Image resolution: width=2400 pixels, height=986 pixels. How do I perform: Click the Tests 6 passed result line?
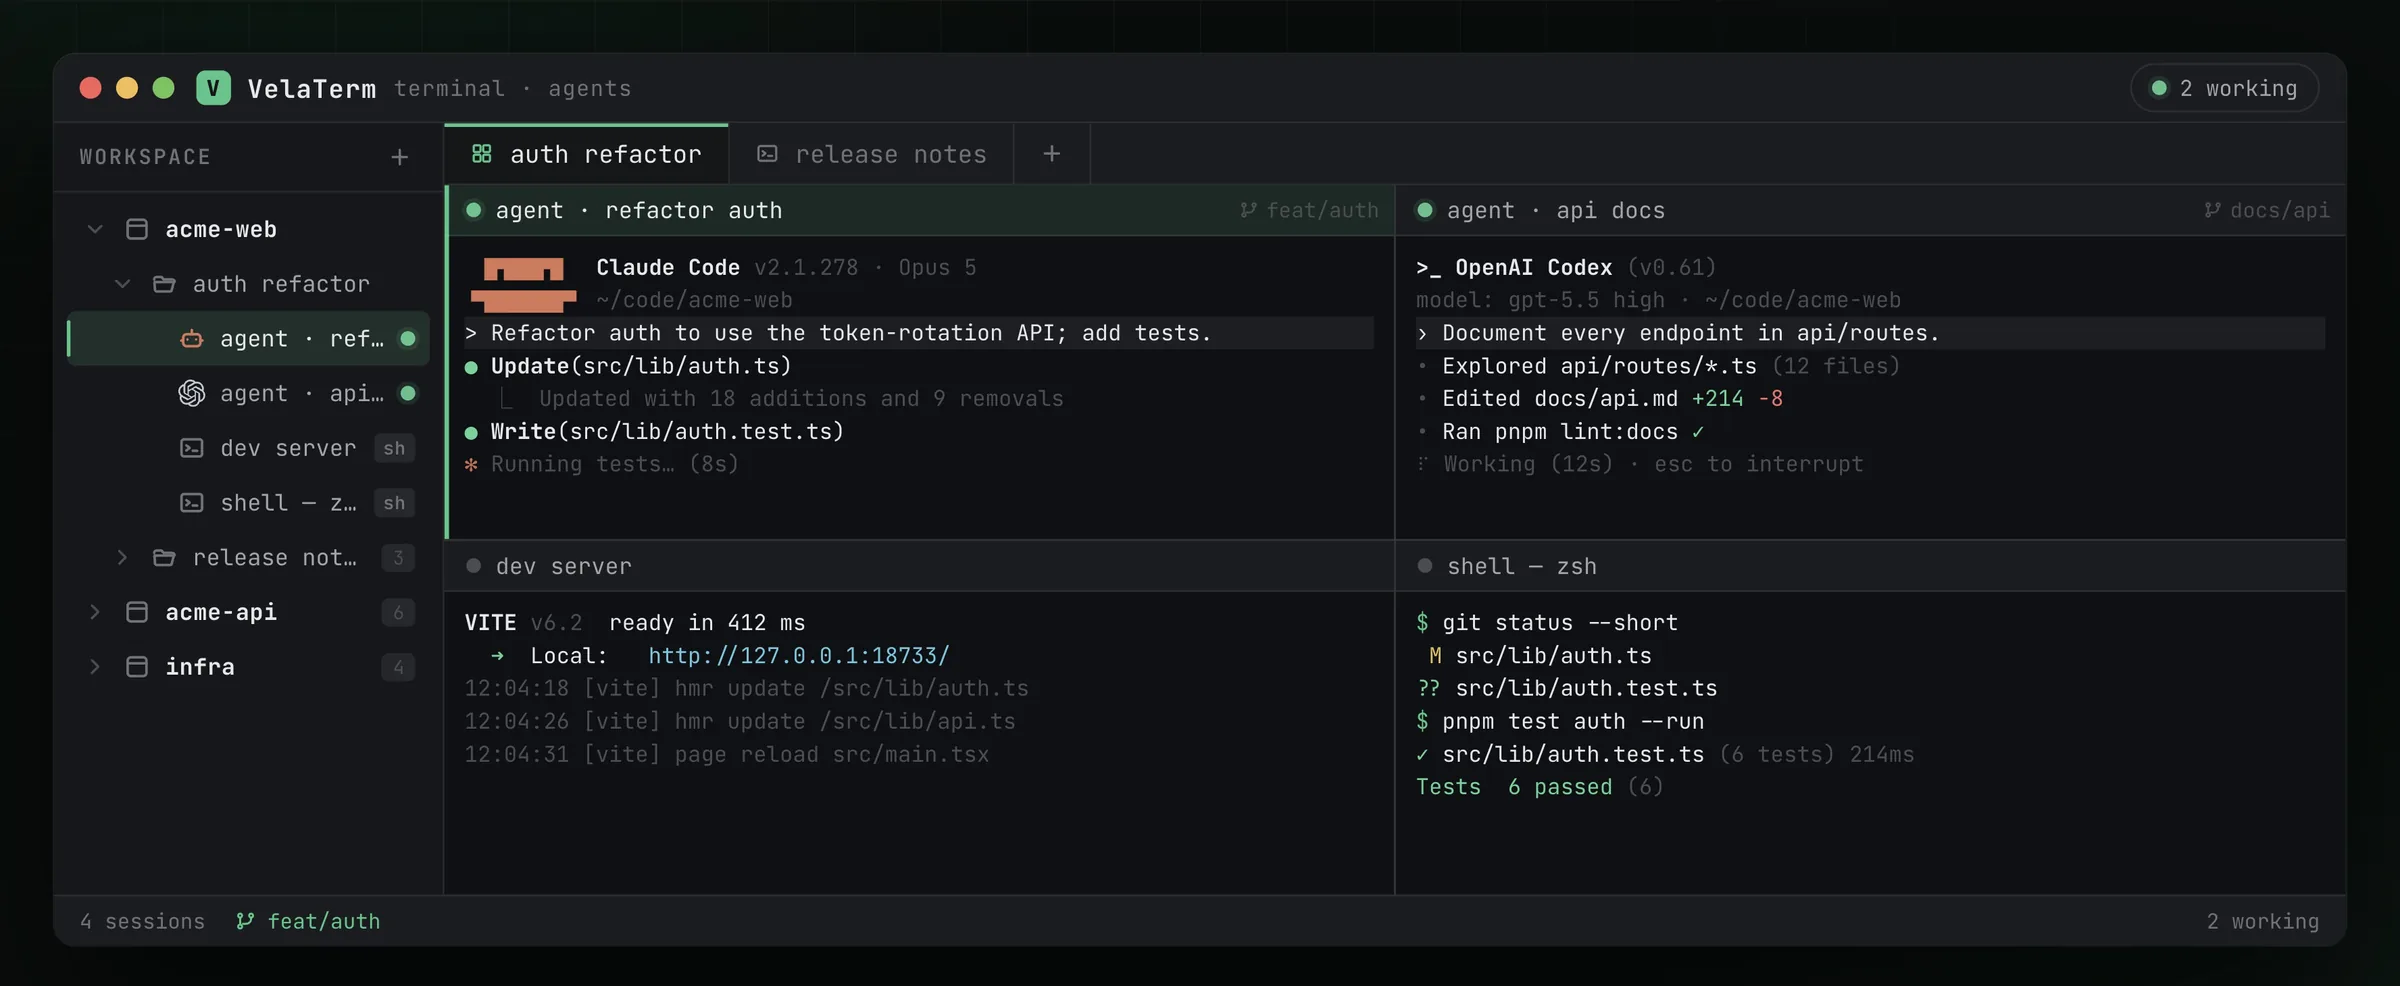click(x=1539, y=787)
